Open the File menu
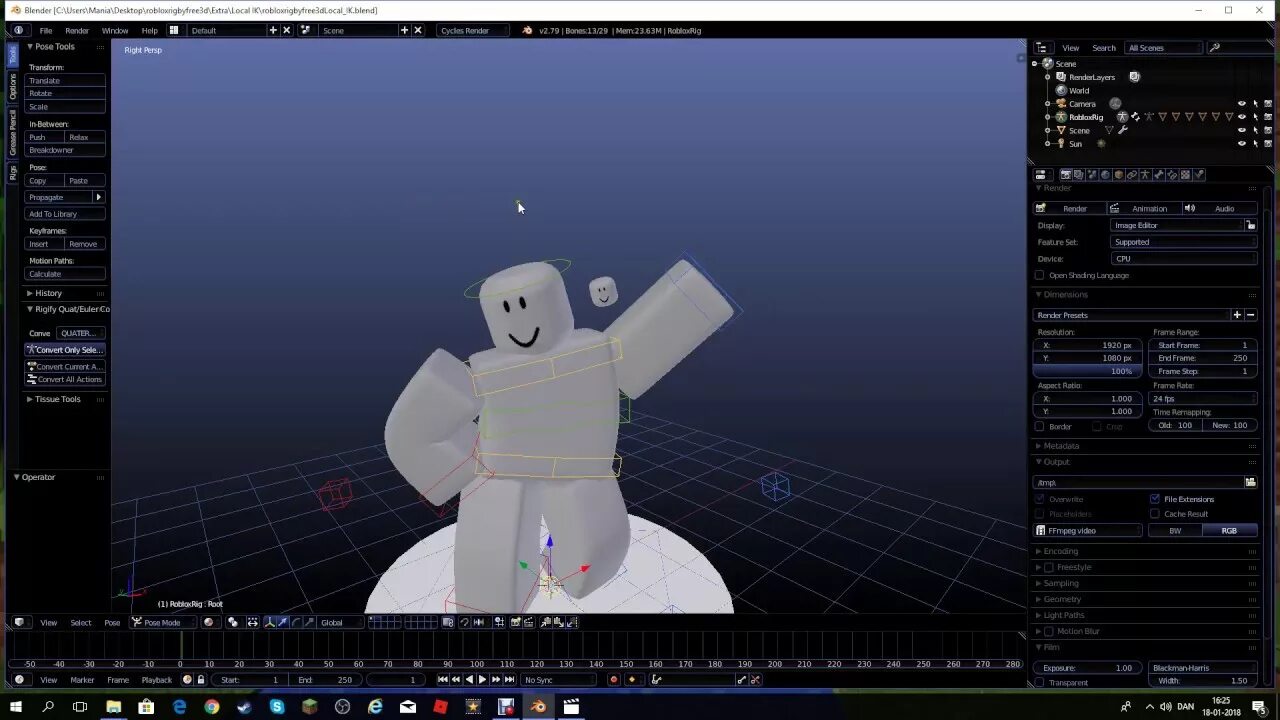Image resolution: width=1280 pixels, height=720 pixels. coord(46,30)
